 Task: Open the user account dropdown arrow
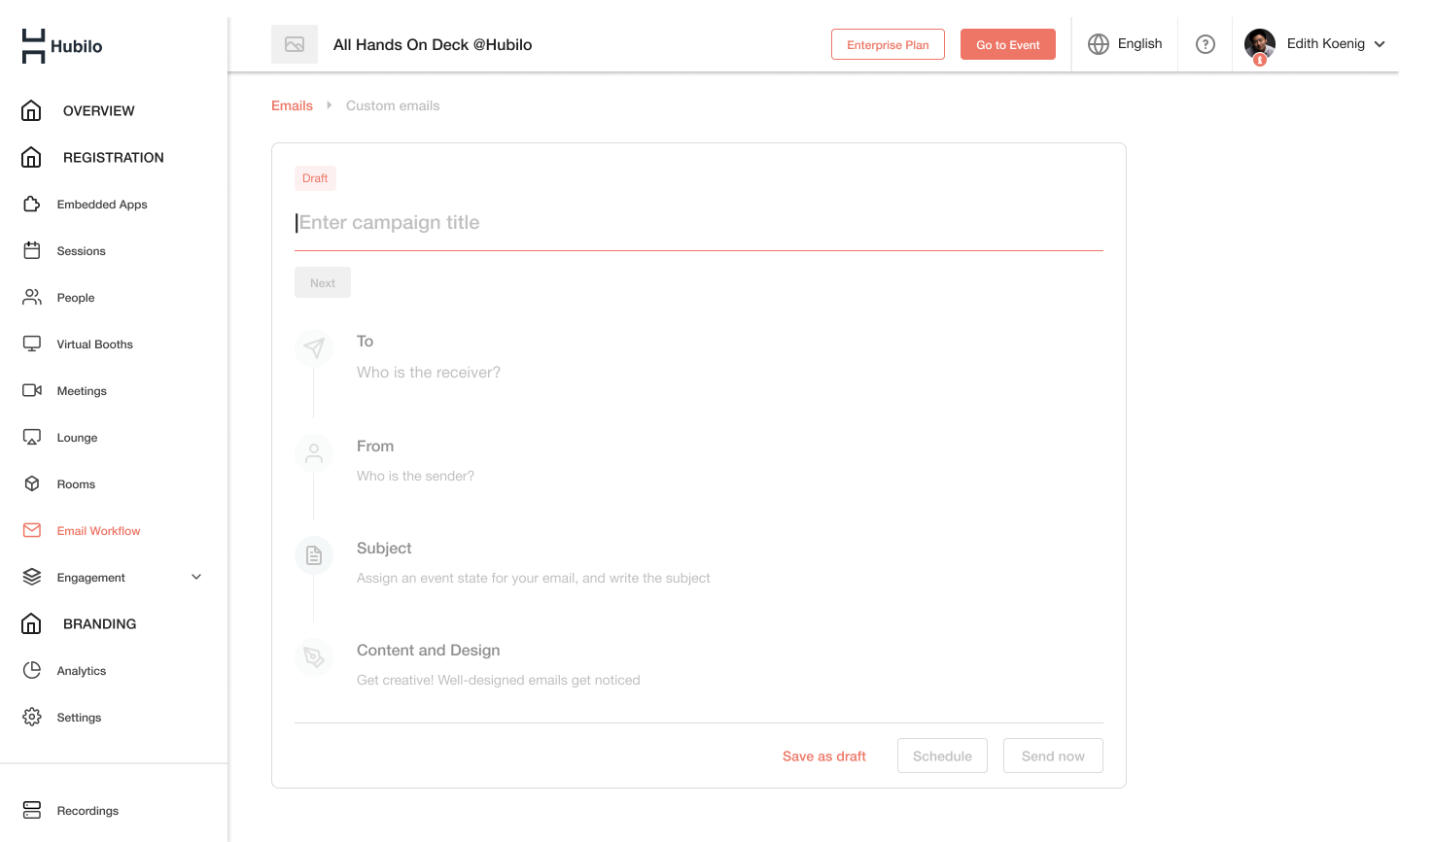[1380, 44]
